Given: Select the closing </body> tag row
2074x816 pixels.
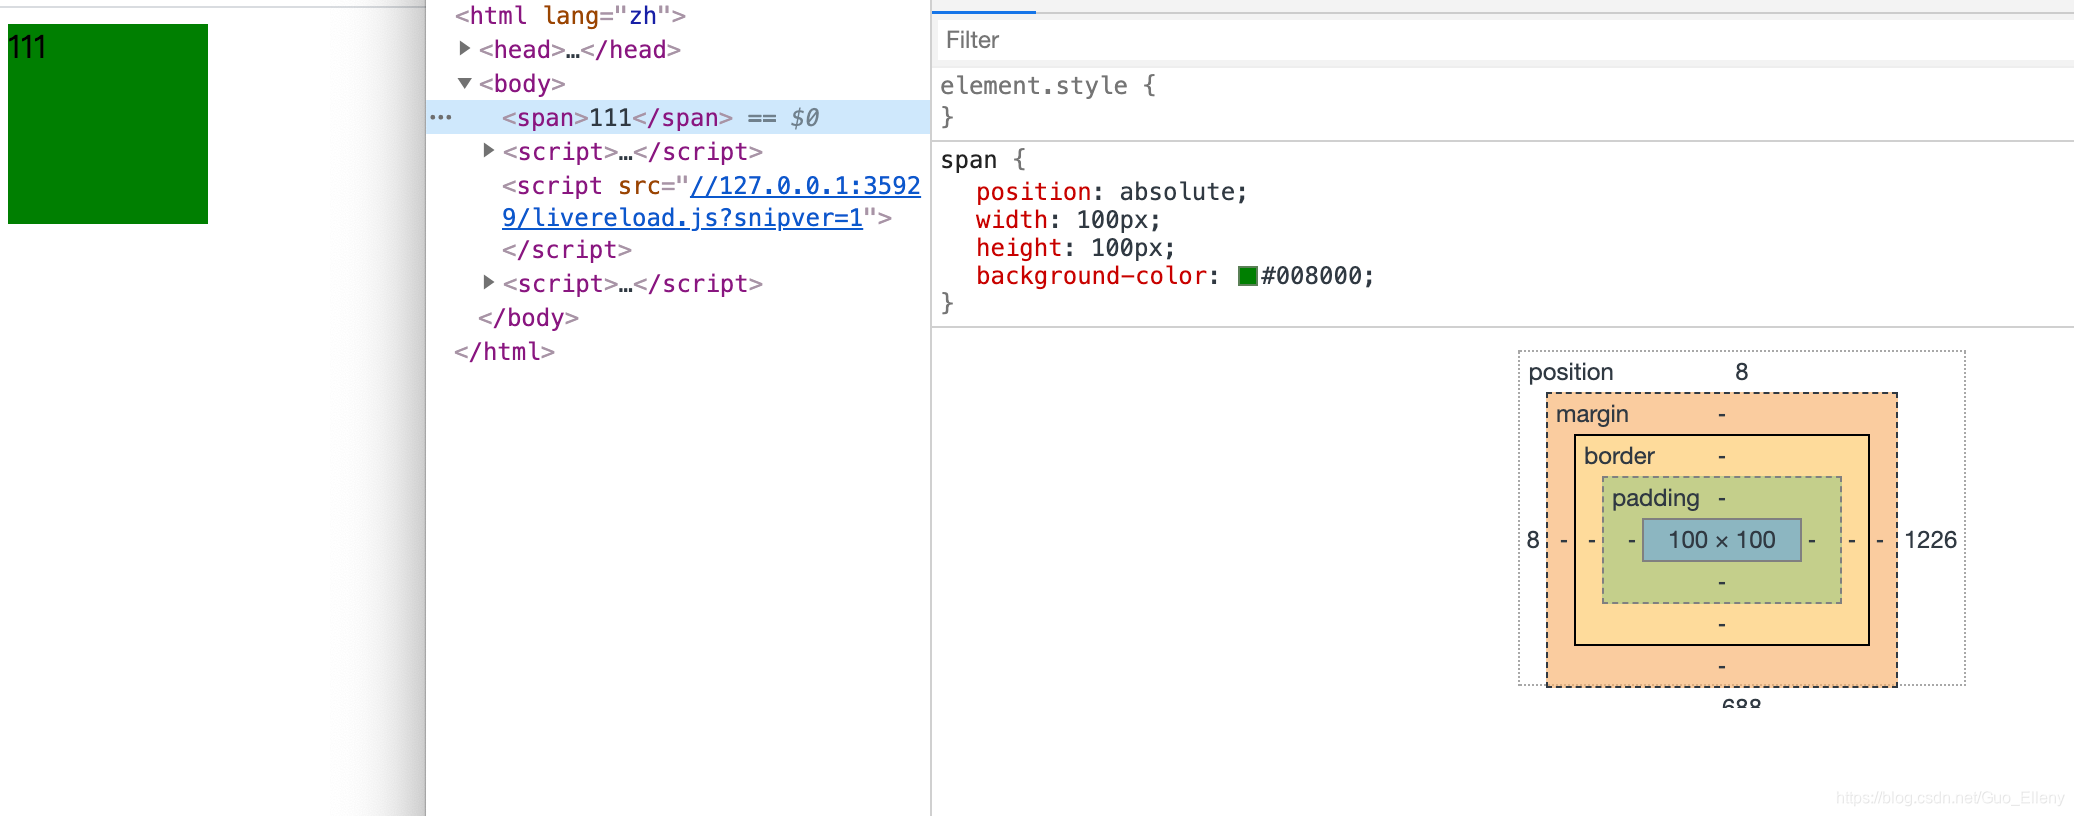Looking at the screenshot, I should [x=528, y=317].
